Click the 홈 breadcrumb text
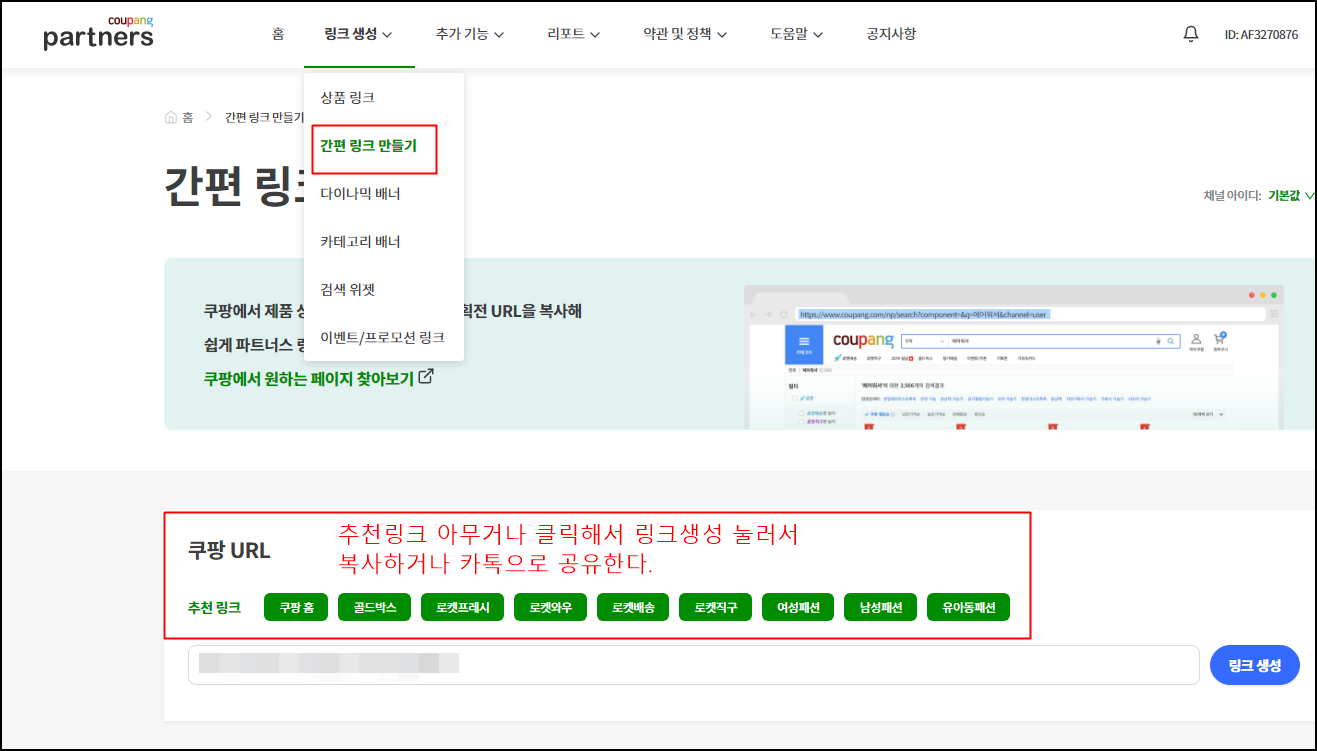 point(188,117)
